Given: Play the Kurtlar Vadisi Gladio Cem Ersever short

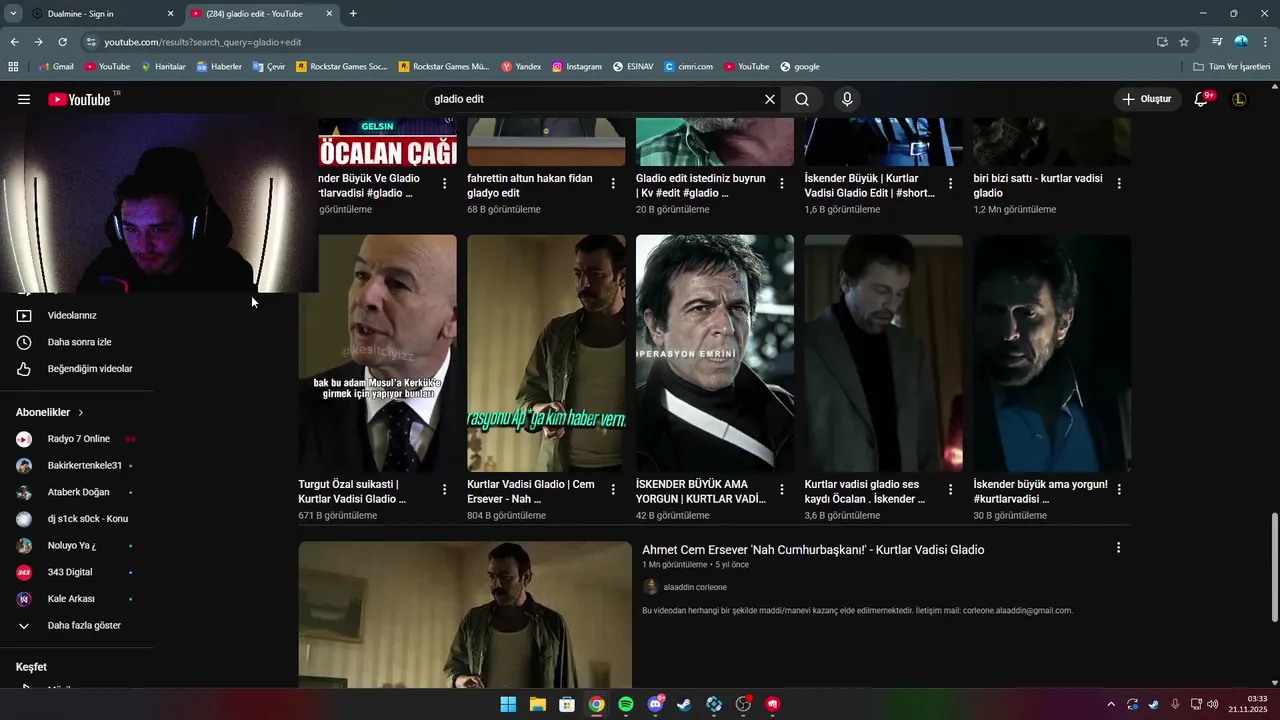Looking at the screenshot, I should coord(546,353).
